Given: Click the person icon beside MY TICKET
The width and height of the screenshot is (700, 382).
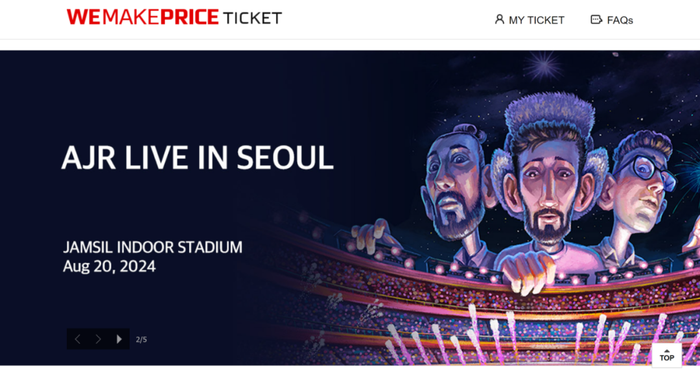Looking at the screenshot, I should (x=499, y=19).
